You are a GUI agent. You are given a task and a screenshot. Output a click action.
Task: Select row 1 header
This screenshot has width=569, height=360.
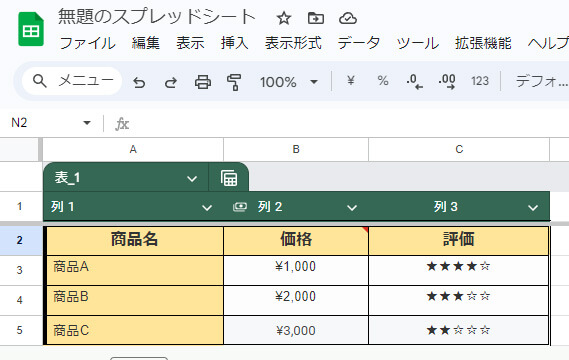click(x=20, y=206)
